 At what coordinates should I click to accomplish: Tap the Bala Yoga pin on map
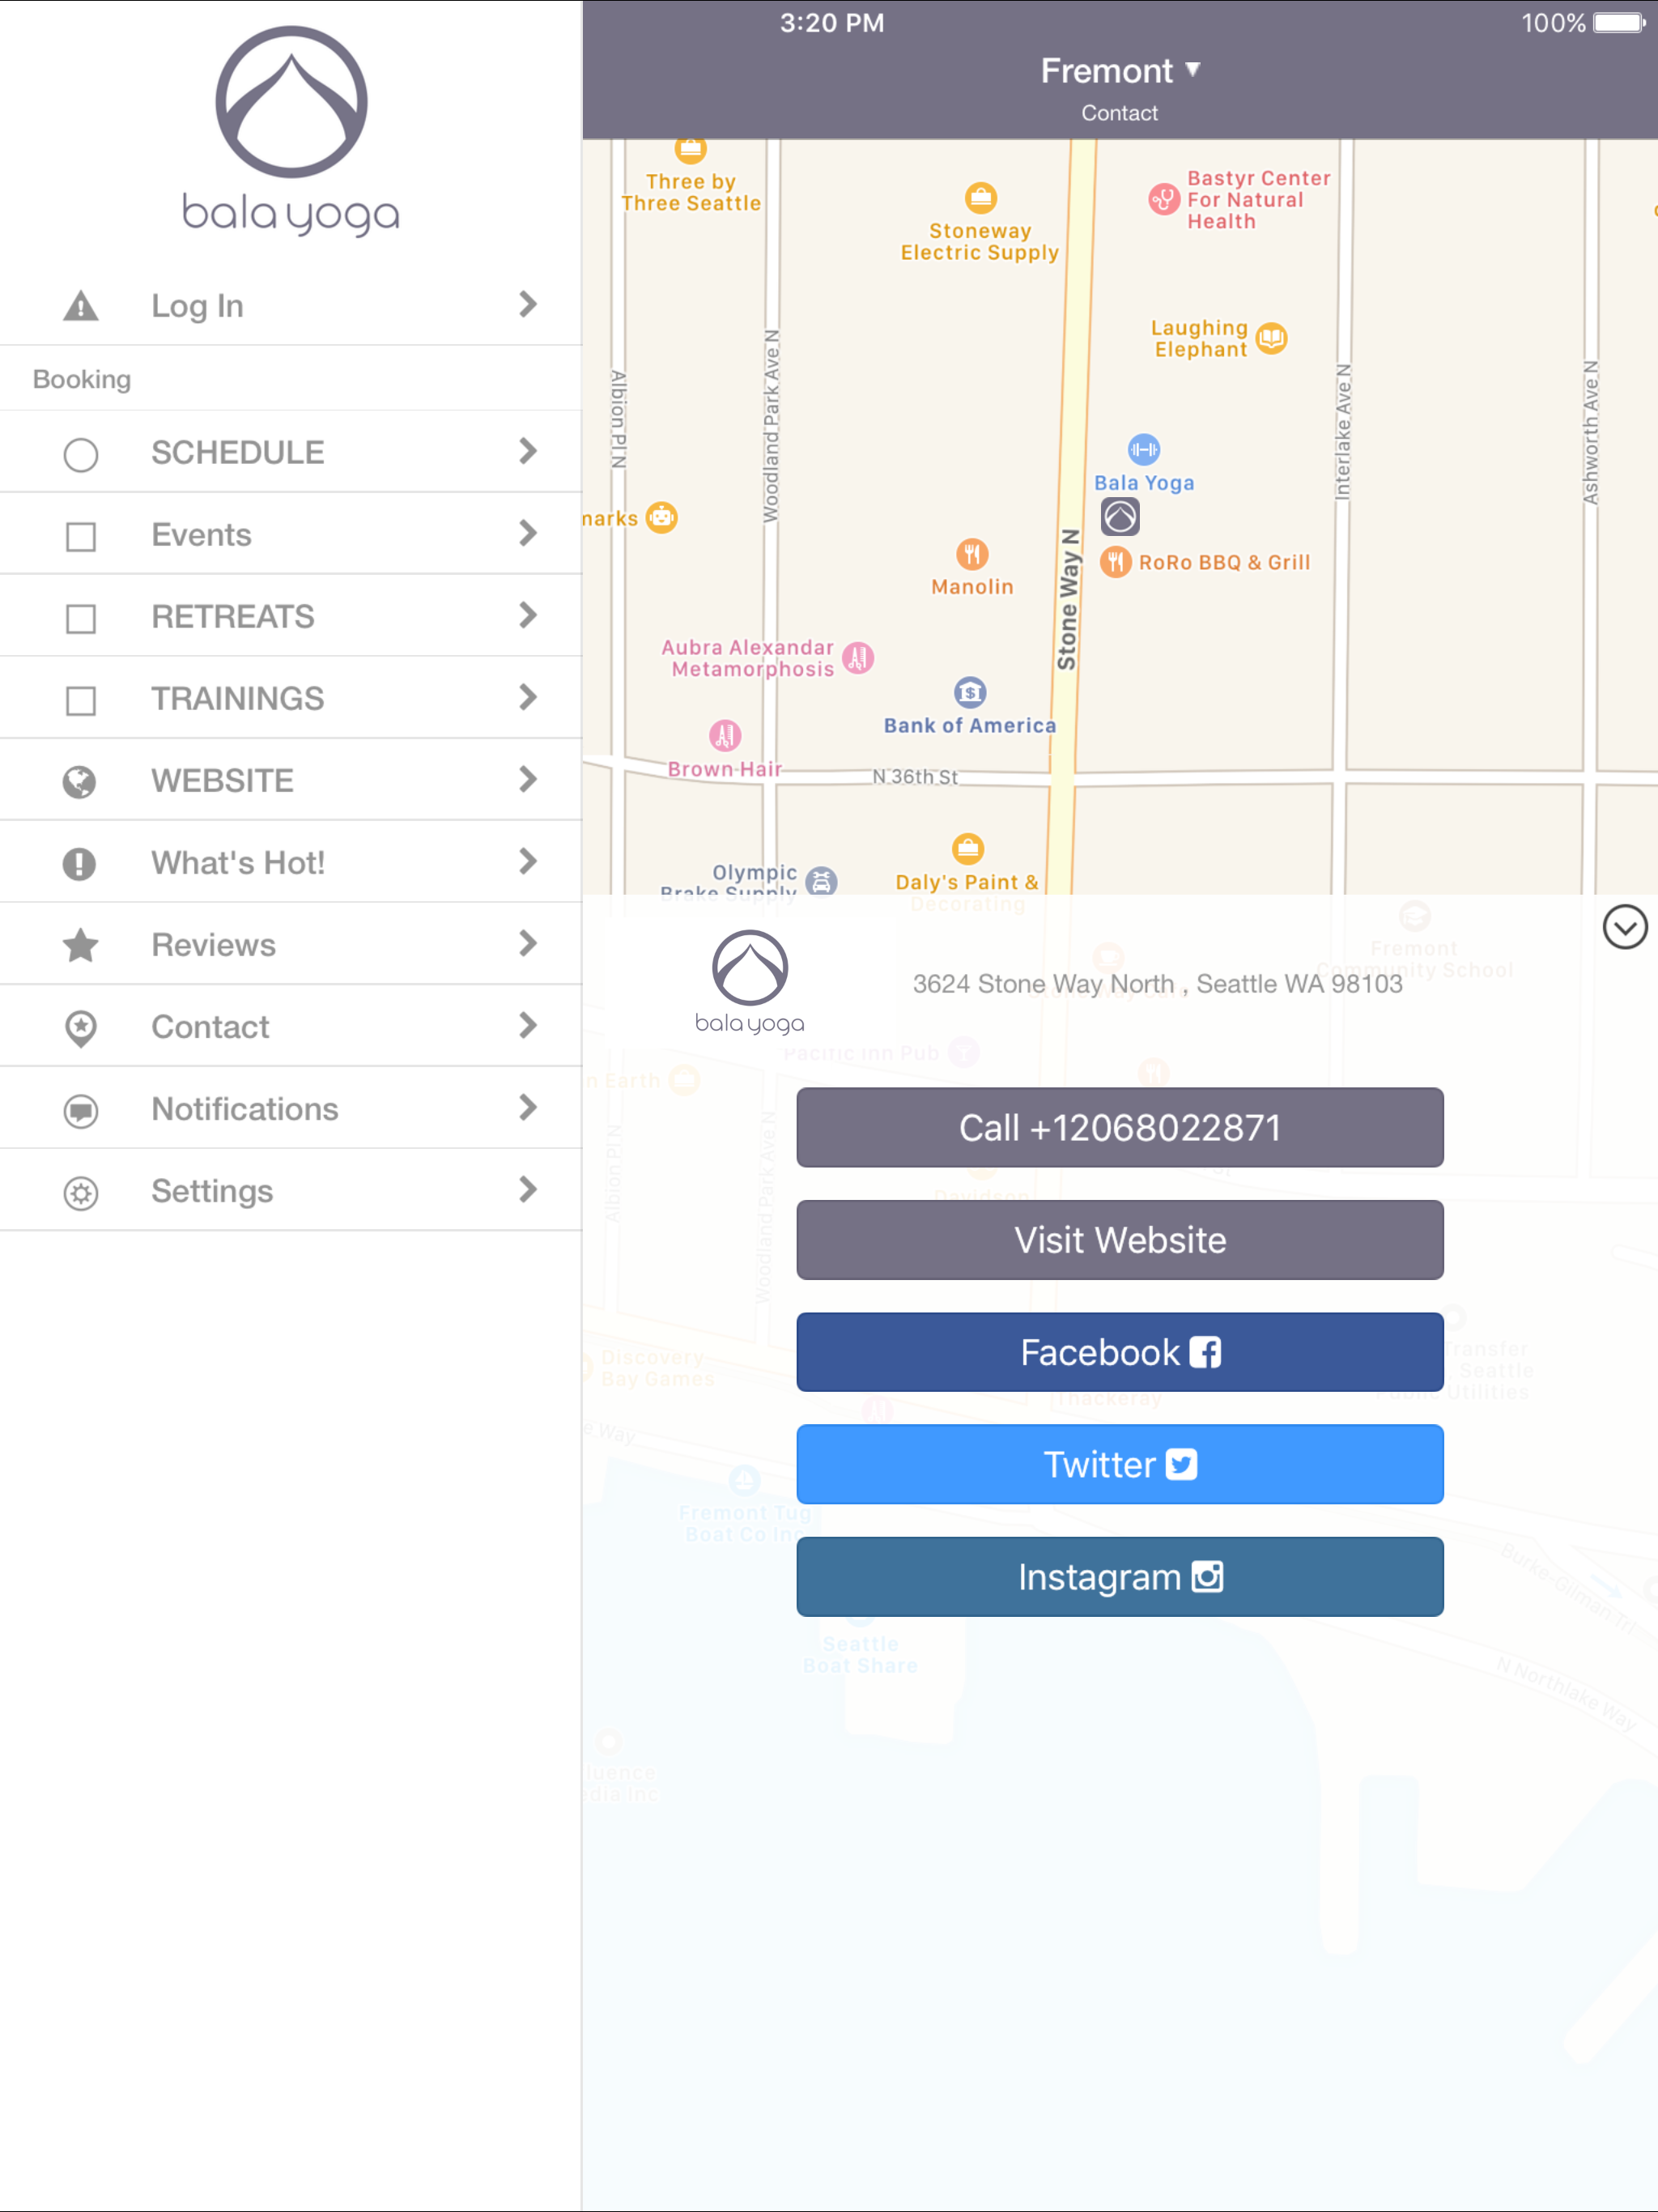pos(1120,517)
